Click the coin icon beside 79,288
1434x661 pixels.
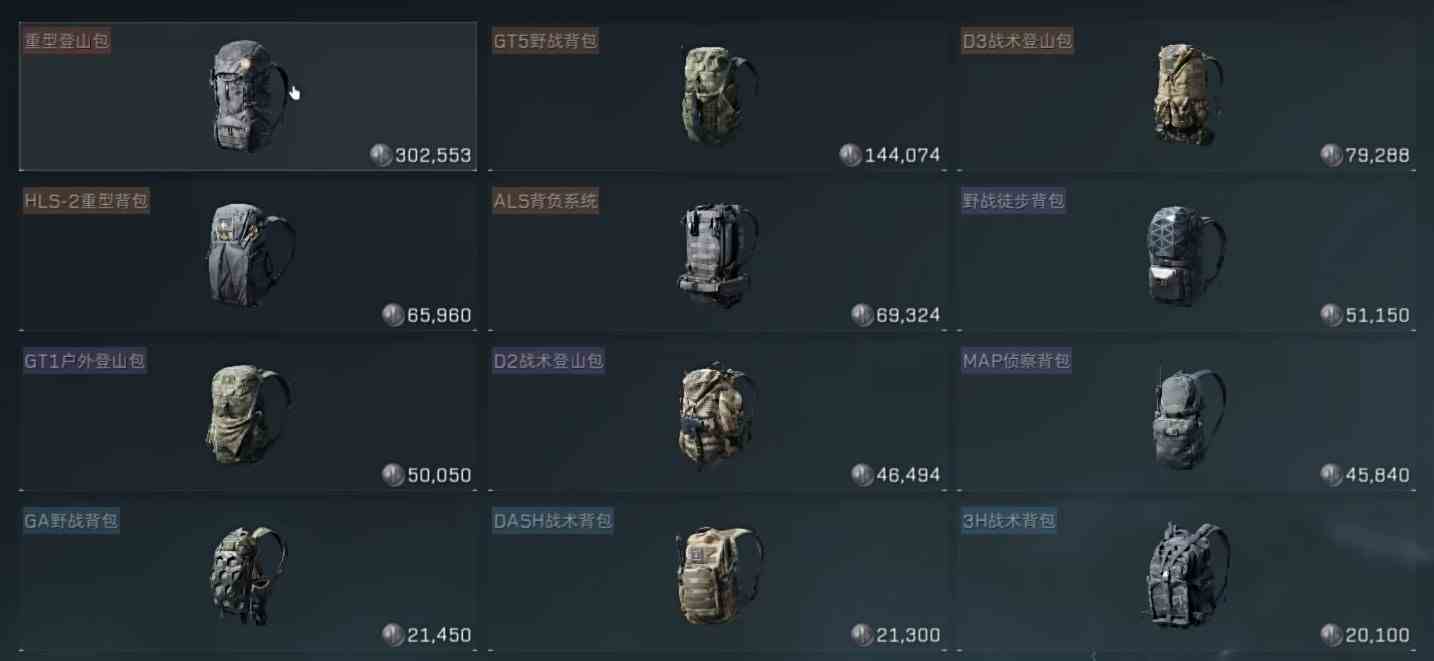1331,155
